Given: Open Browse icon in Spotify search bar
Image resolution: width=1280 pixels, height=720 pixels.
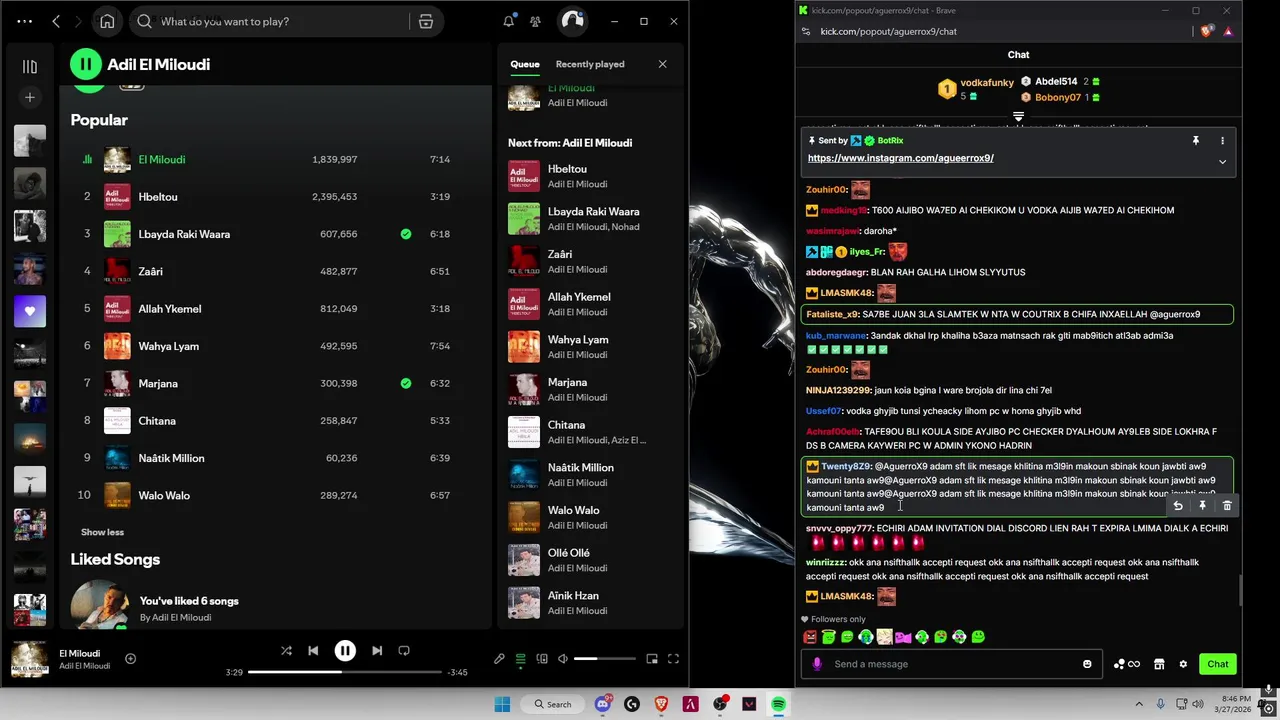Looking at the screenshot, I should tap(426, 21).
